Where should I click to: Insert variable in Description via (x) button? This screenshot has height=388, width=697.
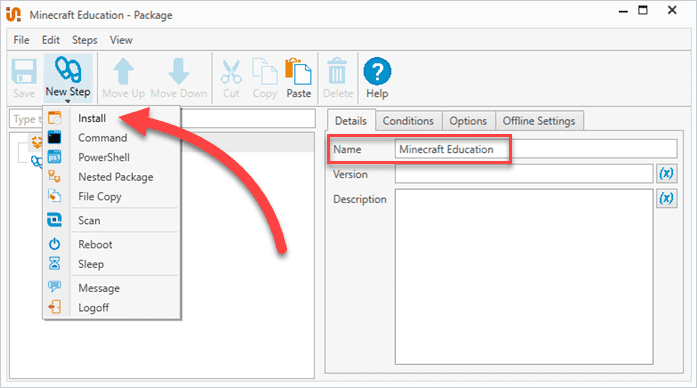[x=666, y=198]
